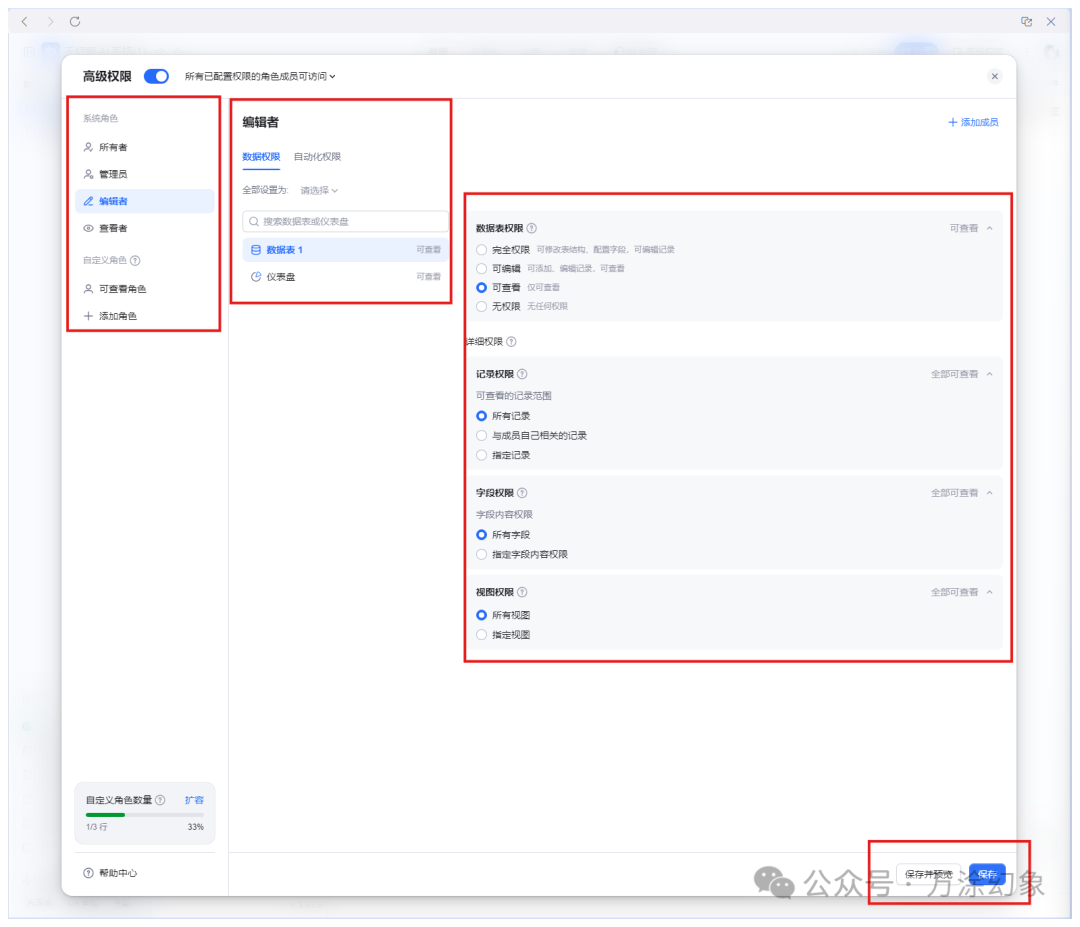Click the 查看者 eye icon

(88, 228)
